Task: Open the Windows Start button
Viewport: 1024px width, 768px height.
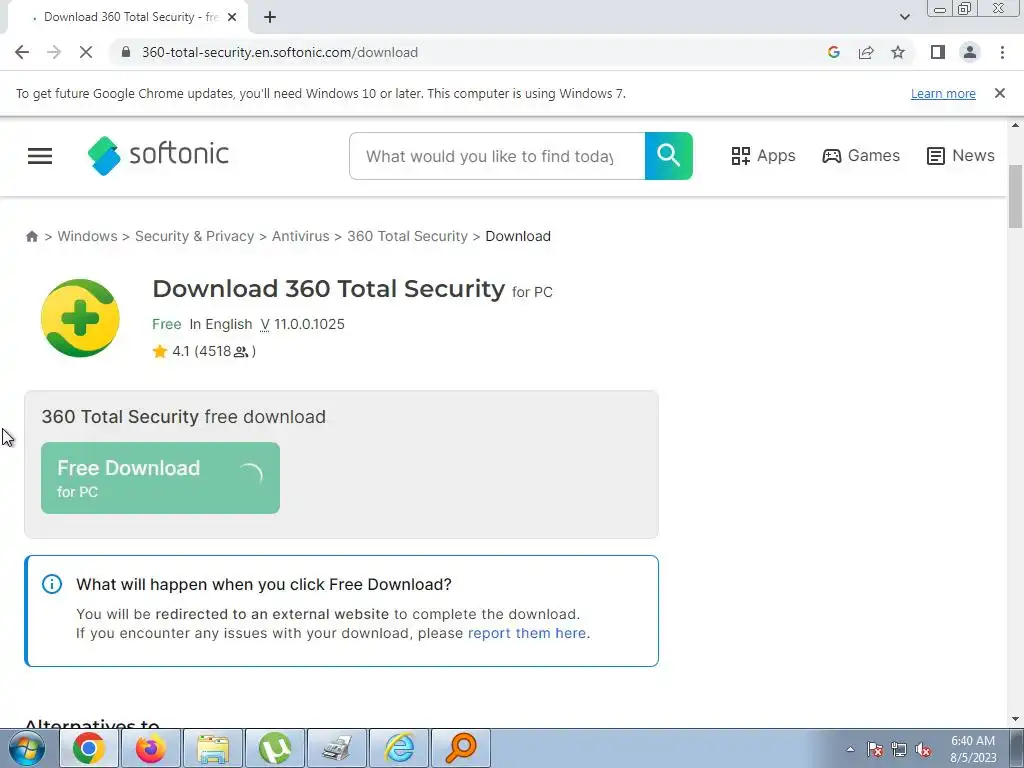Action: click(x=26, y=748)
